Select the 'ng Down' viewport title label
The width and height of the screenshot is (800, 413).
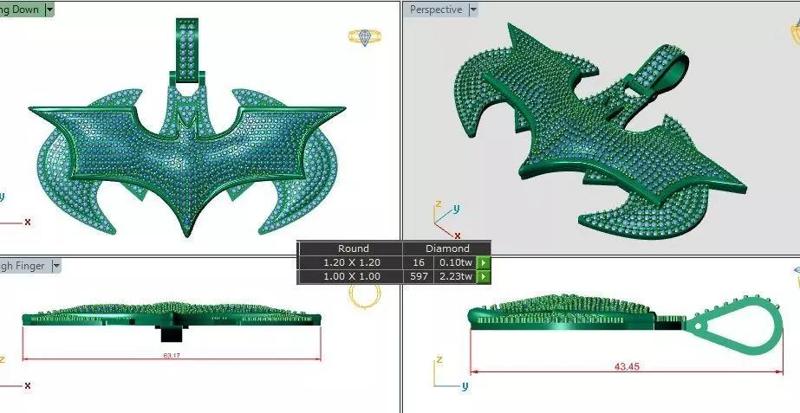19,9
